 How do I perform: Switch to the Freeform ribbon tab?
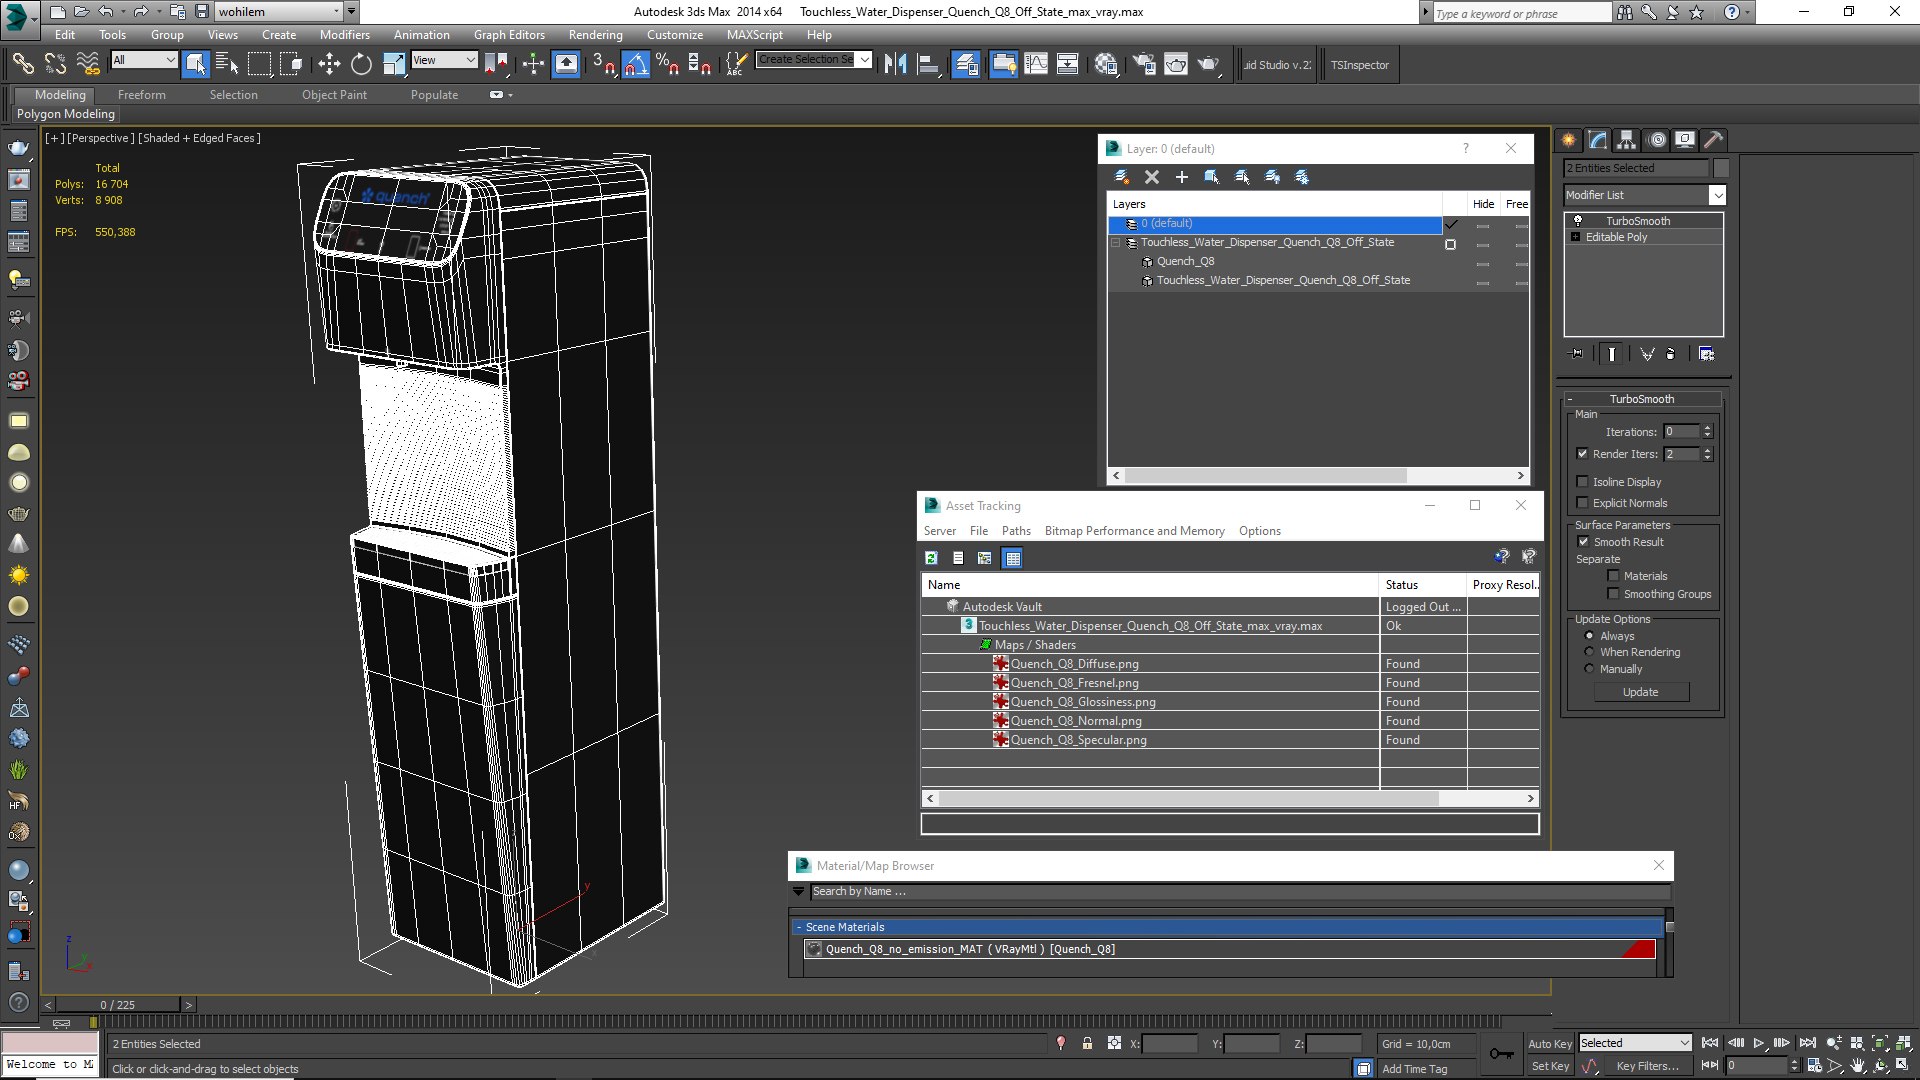pos(141,95)
